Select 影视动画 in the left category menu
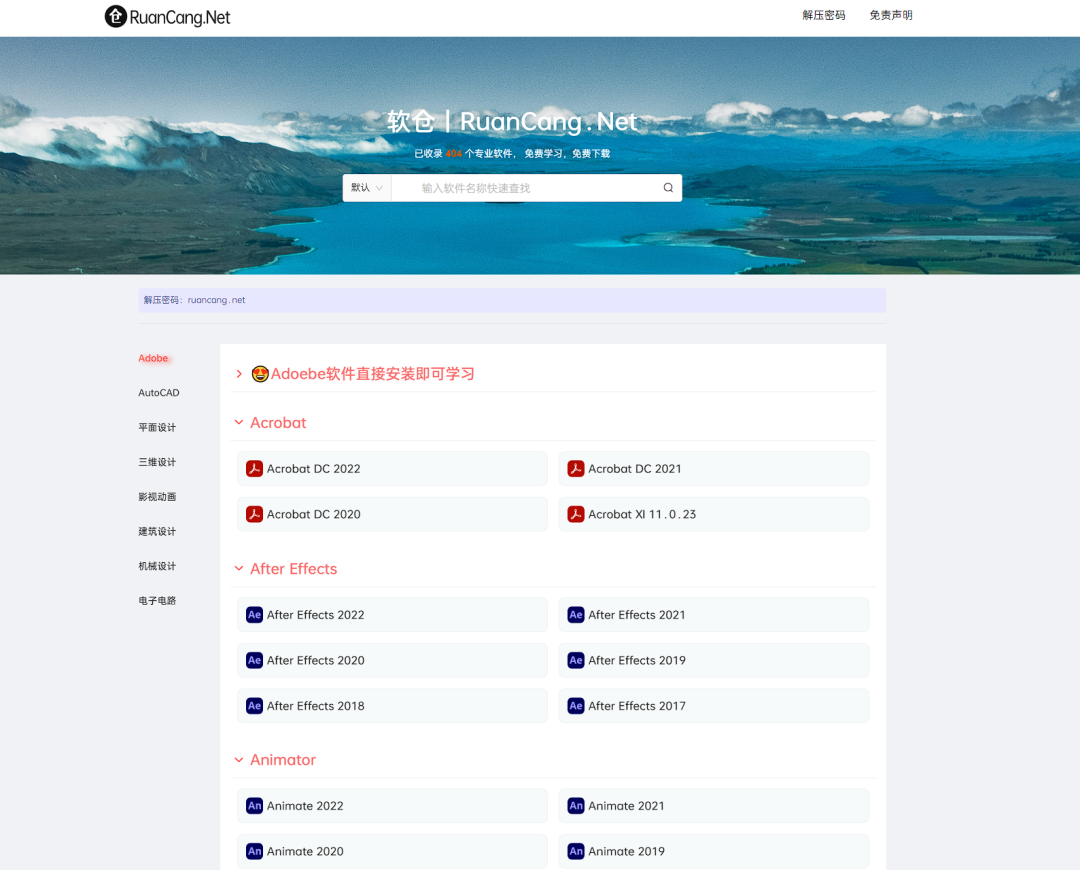The width and height of the screenshot is (1080, 870). click(x=157, y=497)
